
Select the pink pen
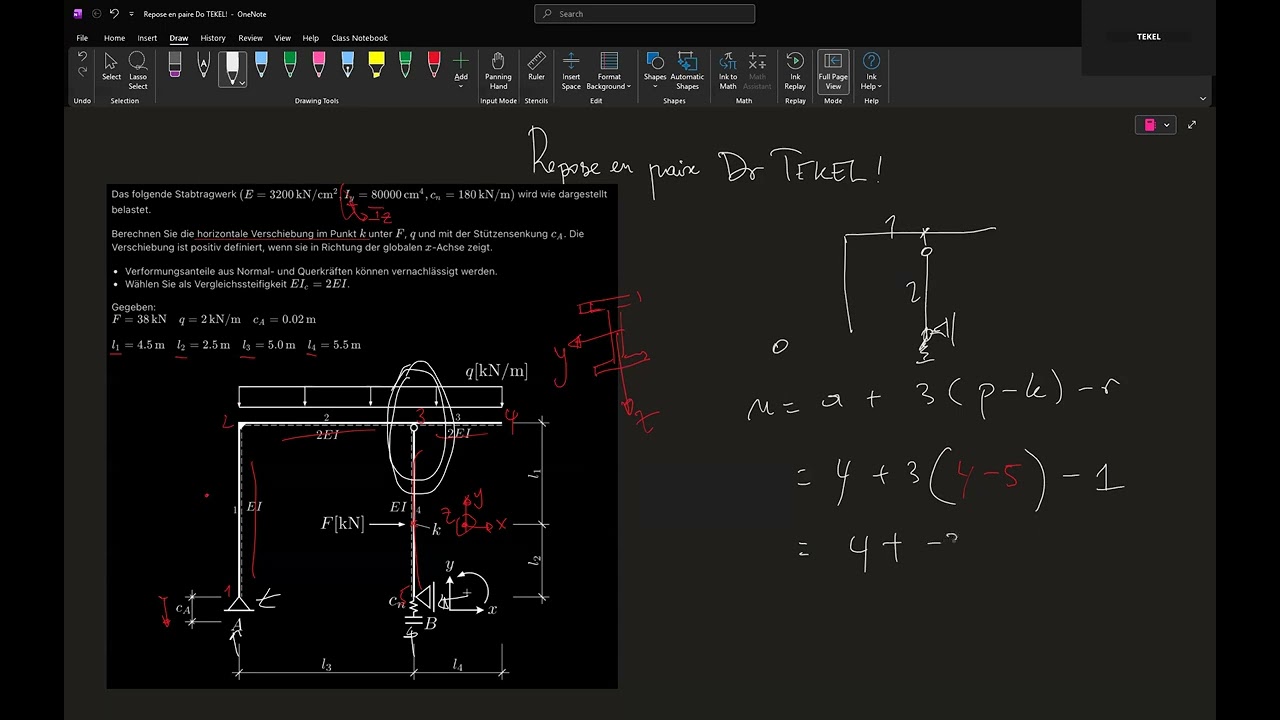tap(319, 66)
